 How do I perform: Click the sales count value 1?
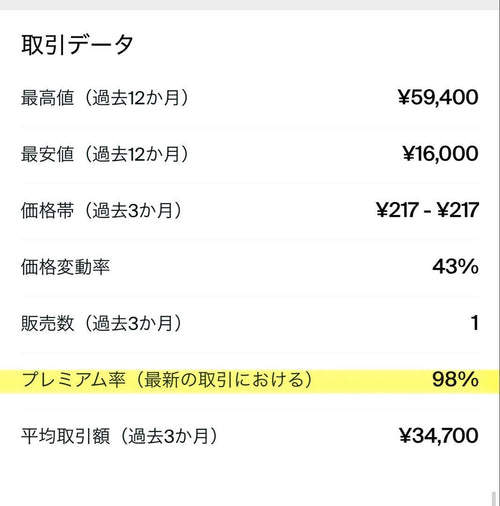[x=475, y=323]
